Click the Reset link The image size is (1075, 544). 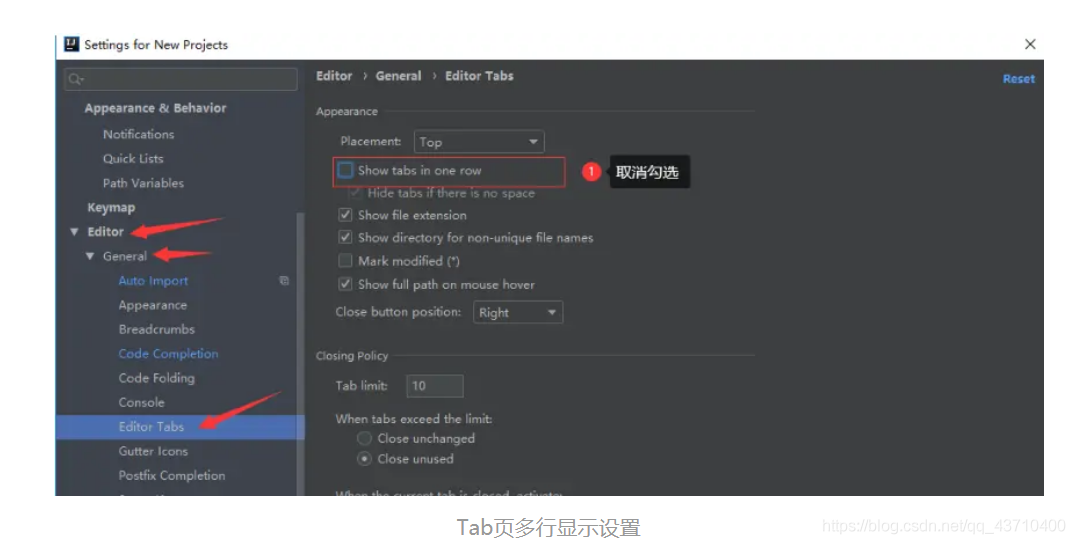(x=1019, y=79)
